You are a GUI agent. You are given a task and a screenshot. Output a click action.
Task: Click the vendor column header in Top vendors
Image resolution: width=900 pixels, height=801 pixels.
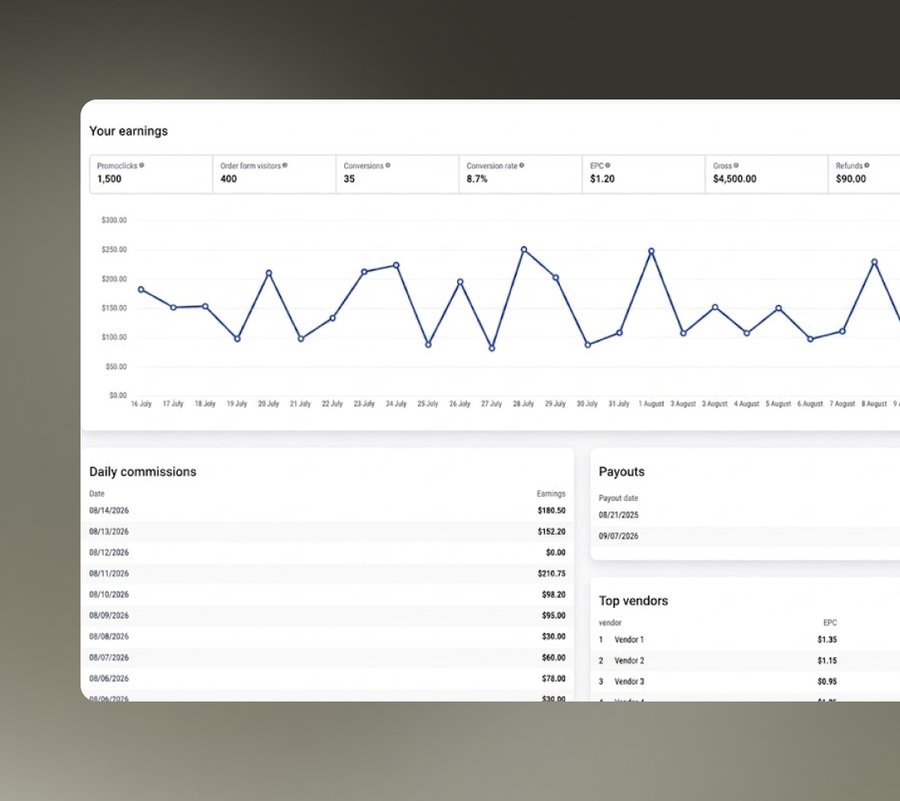610,623
